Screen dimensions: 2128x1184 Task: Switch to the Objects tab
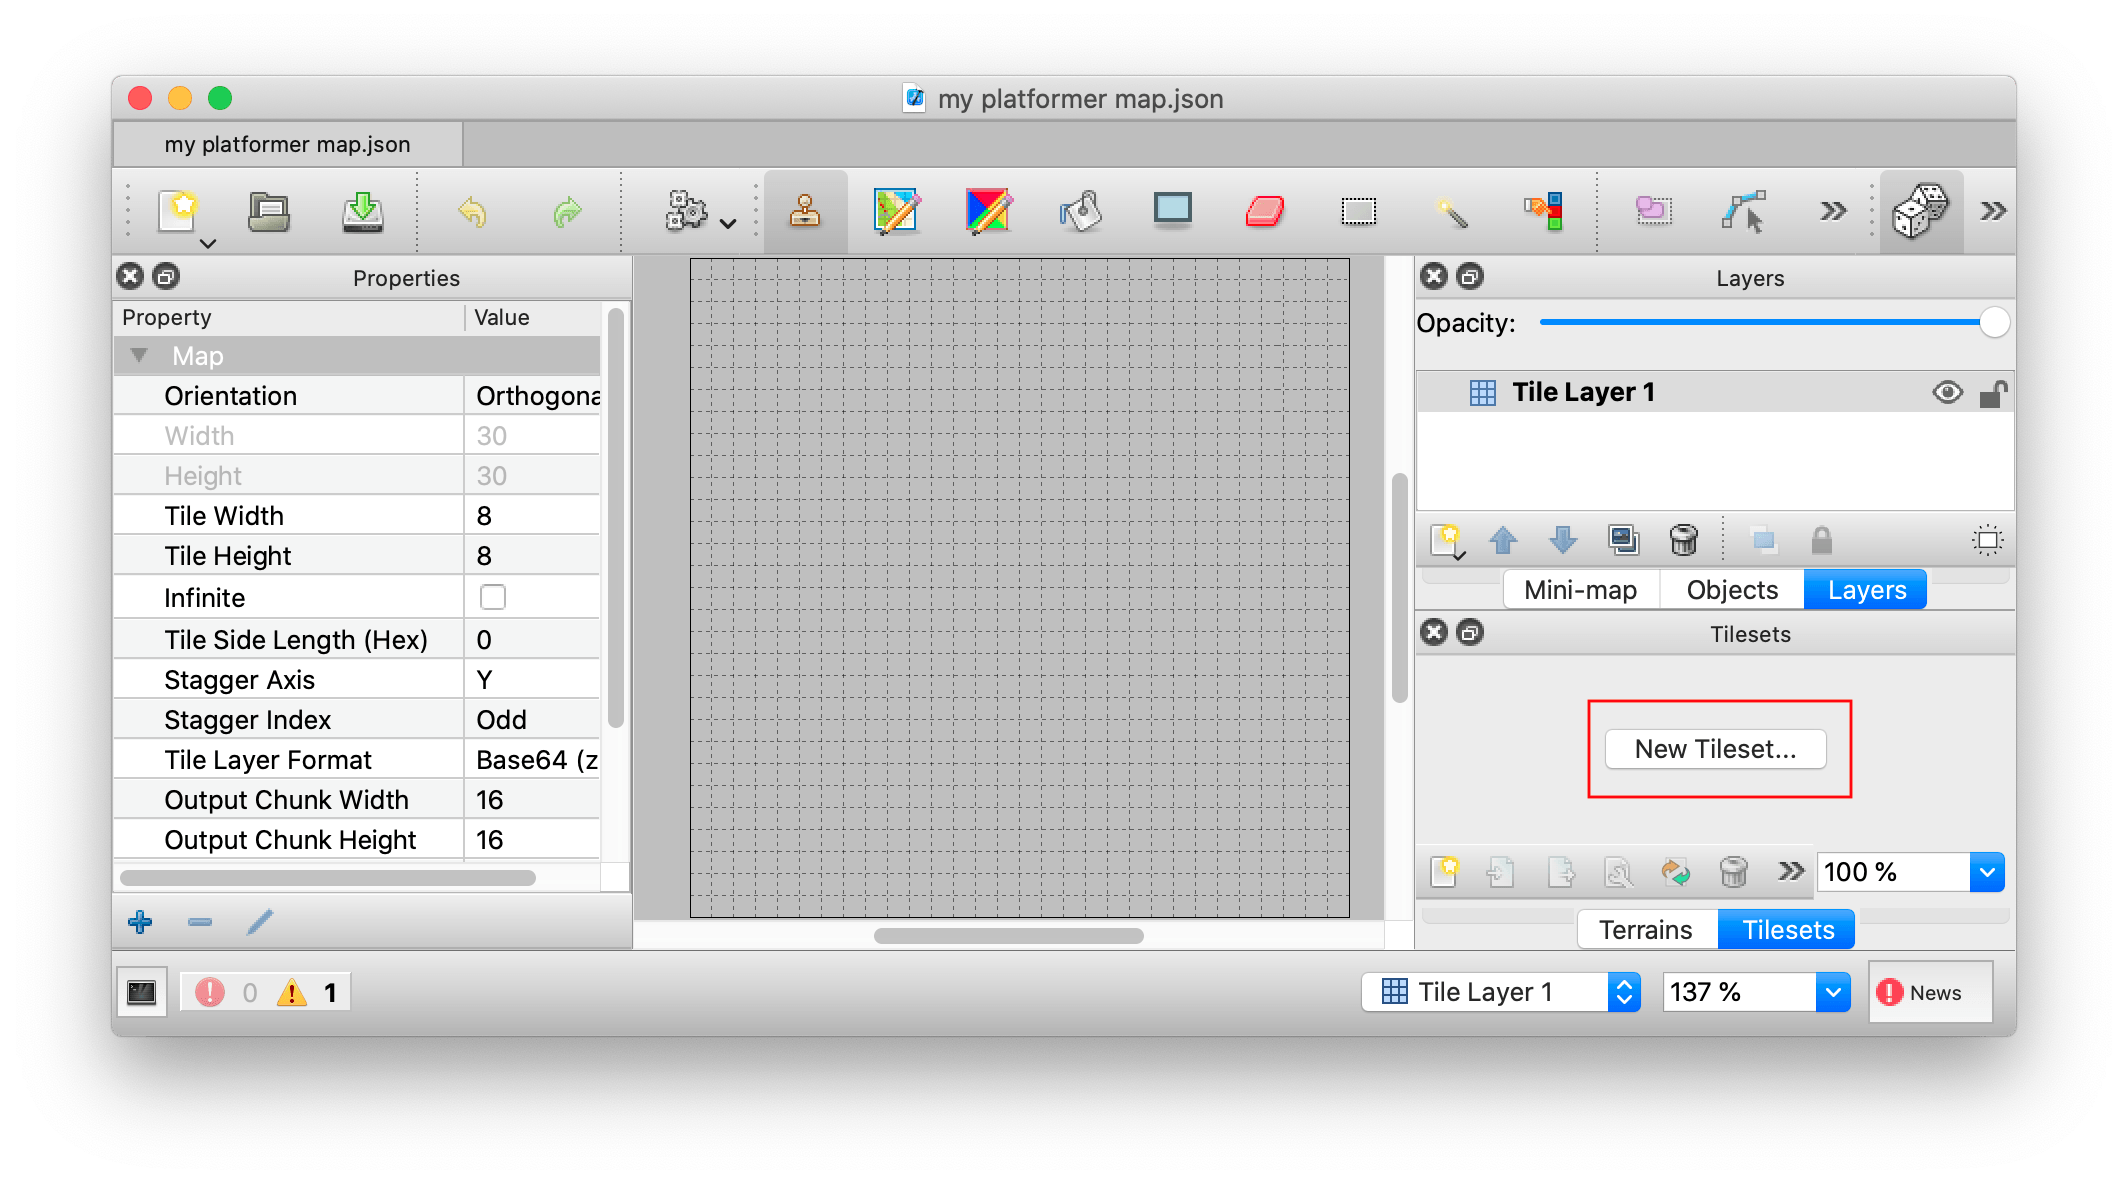[1732, 590]
